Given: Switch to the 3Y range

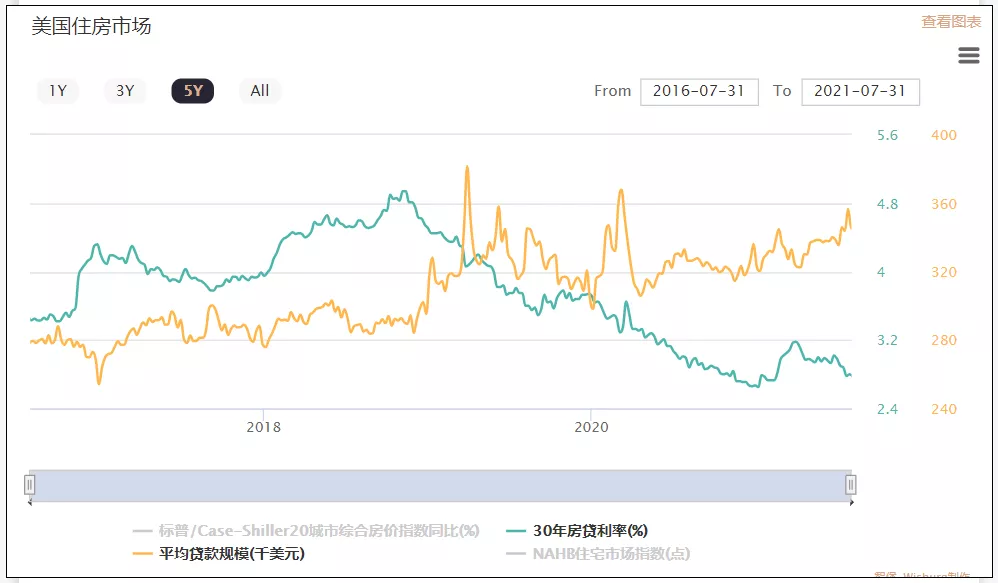Looking at the screenshot, I should pos(125,91).
